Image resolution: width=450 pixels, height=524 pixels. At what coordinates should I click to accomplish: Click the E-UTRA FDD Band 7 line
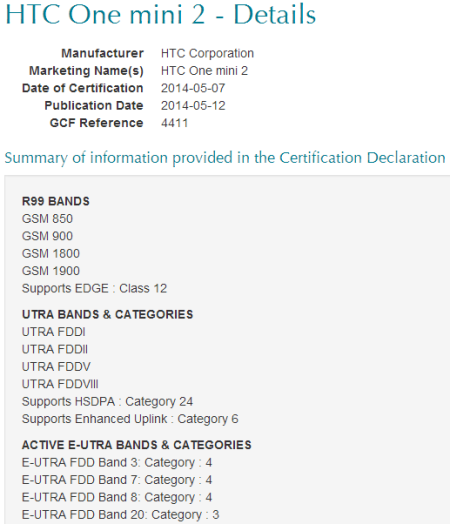click(x=117, y=480)
